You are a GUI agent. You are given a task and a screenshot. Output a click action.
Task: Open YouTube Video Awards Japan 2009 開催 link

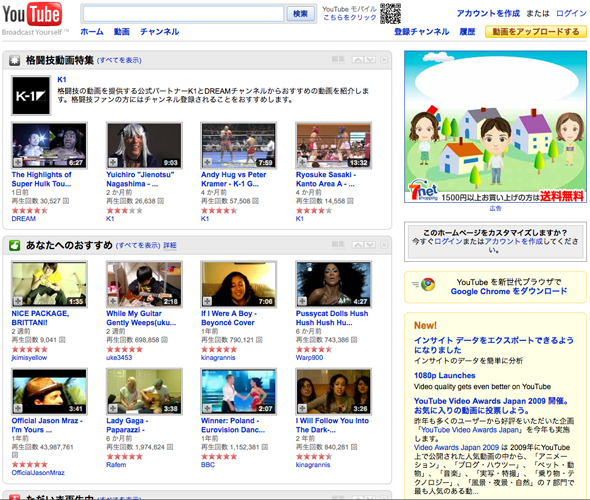[491, 406]
